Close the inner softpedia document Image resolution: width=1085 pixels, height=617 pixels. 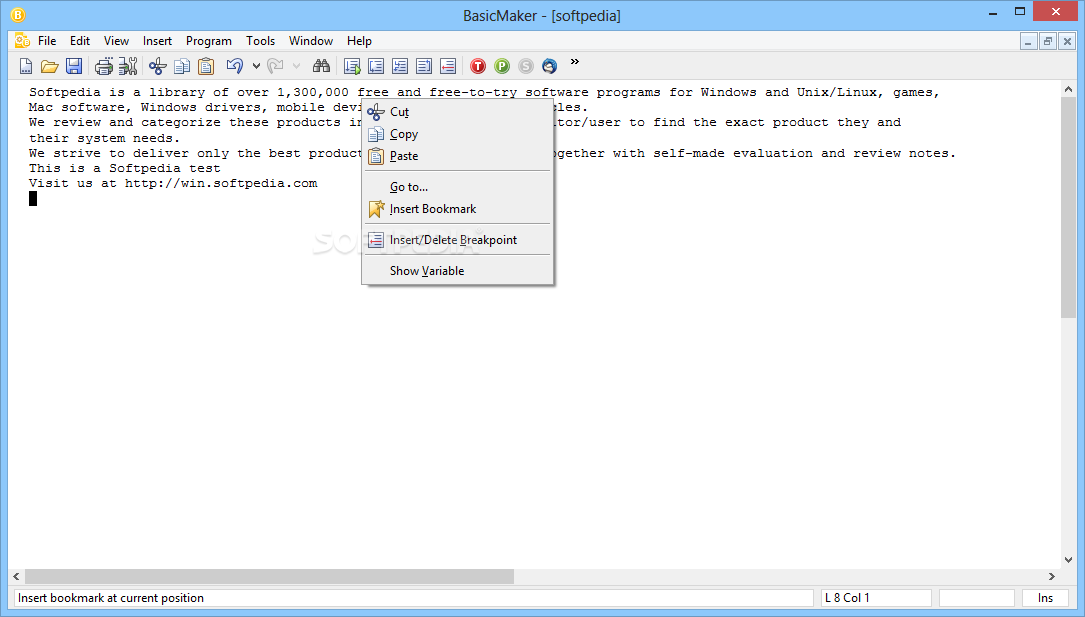click(1067, 42)
